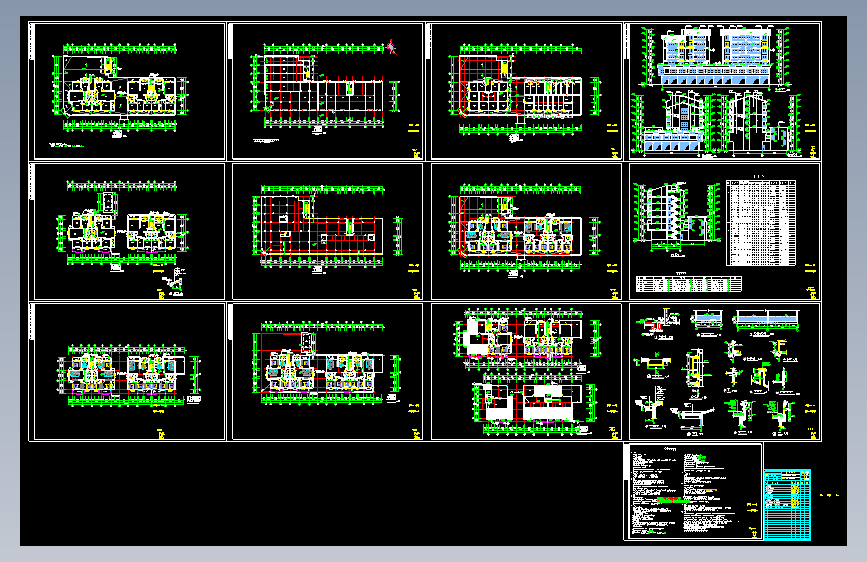
Task: Click the wide horizontal table below the section
Action: point(688,284)
